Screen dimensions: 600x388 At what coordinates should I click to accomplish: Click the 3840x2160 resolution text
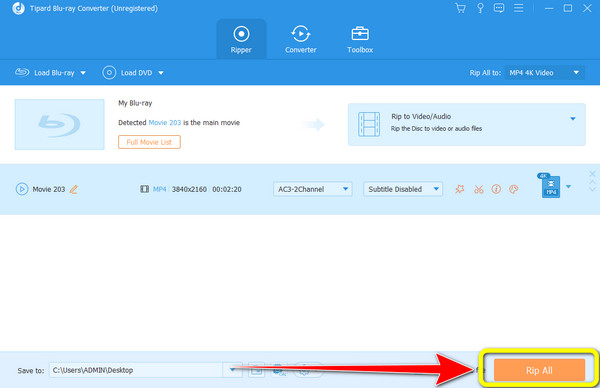(x=189, y=189)
